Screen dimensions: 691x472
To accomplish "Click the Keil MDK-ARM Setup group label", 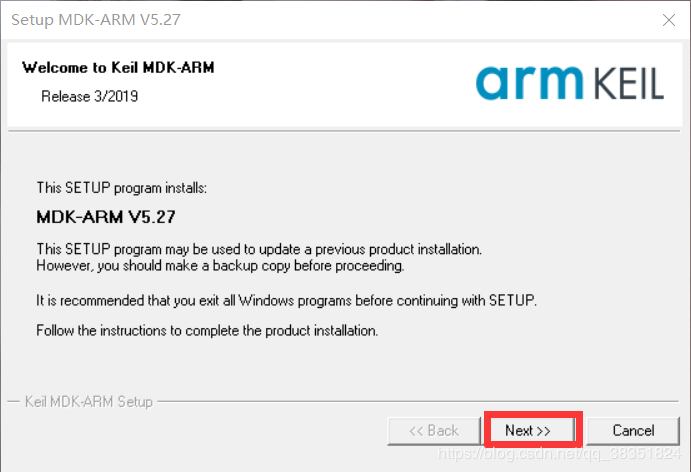I will (x=89, y=402).
